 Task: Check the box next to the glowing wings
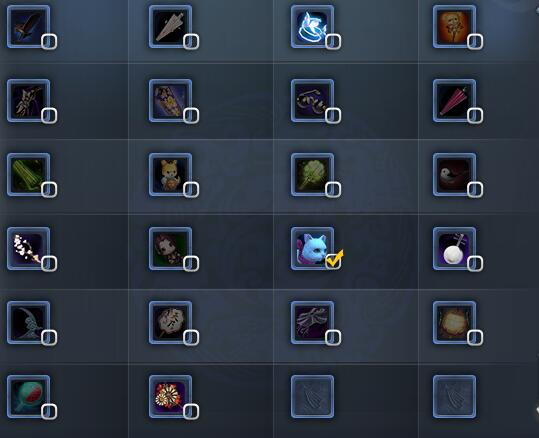(x=333, y=42)
